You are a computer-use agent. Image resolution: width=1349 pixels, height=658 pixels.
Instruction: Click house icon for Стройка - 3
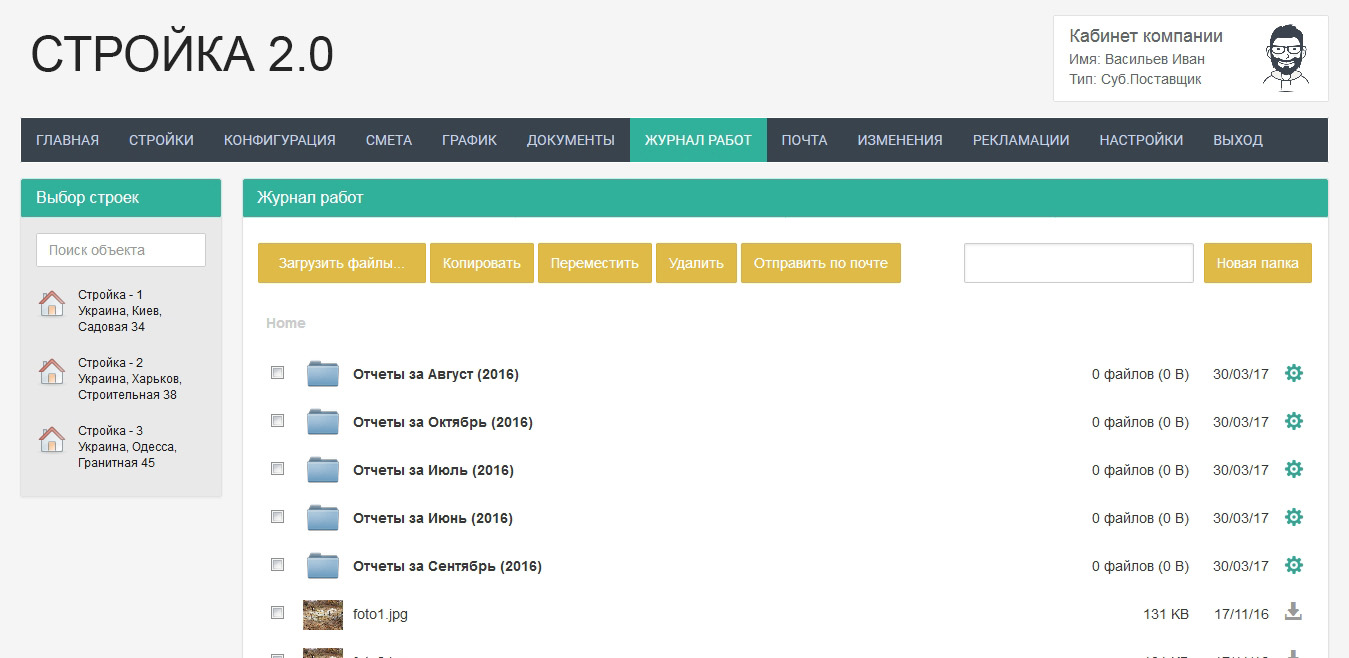pyautogui.click(x=51, y=440)
